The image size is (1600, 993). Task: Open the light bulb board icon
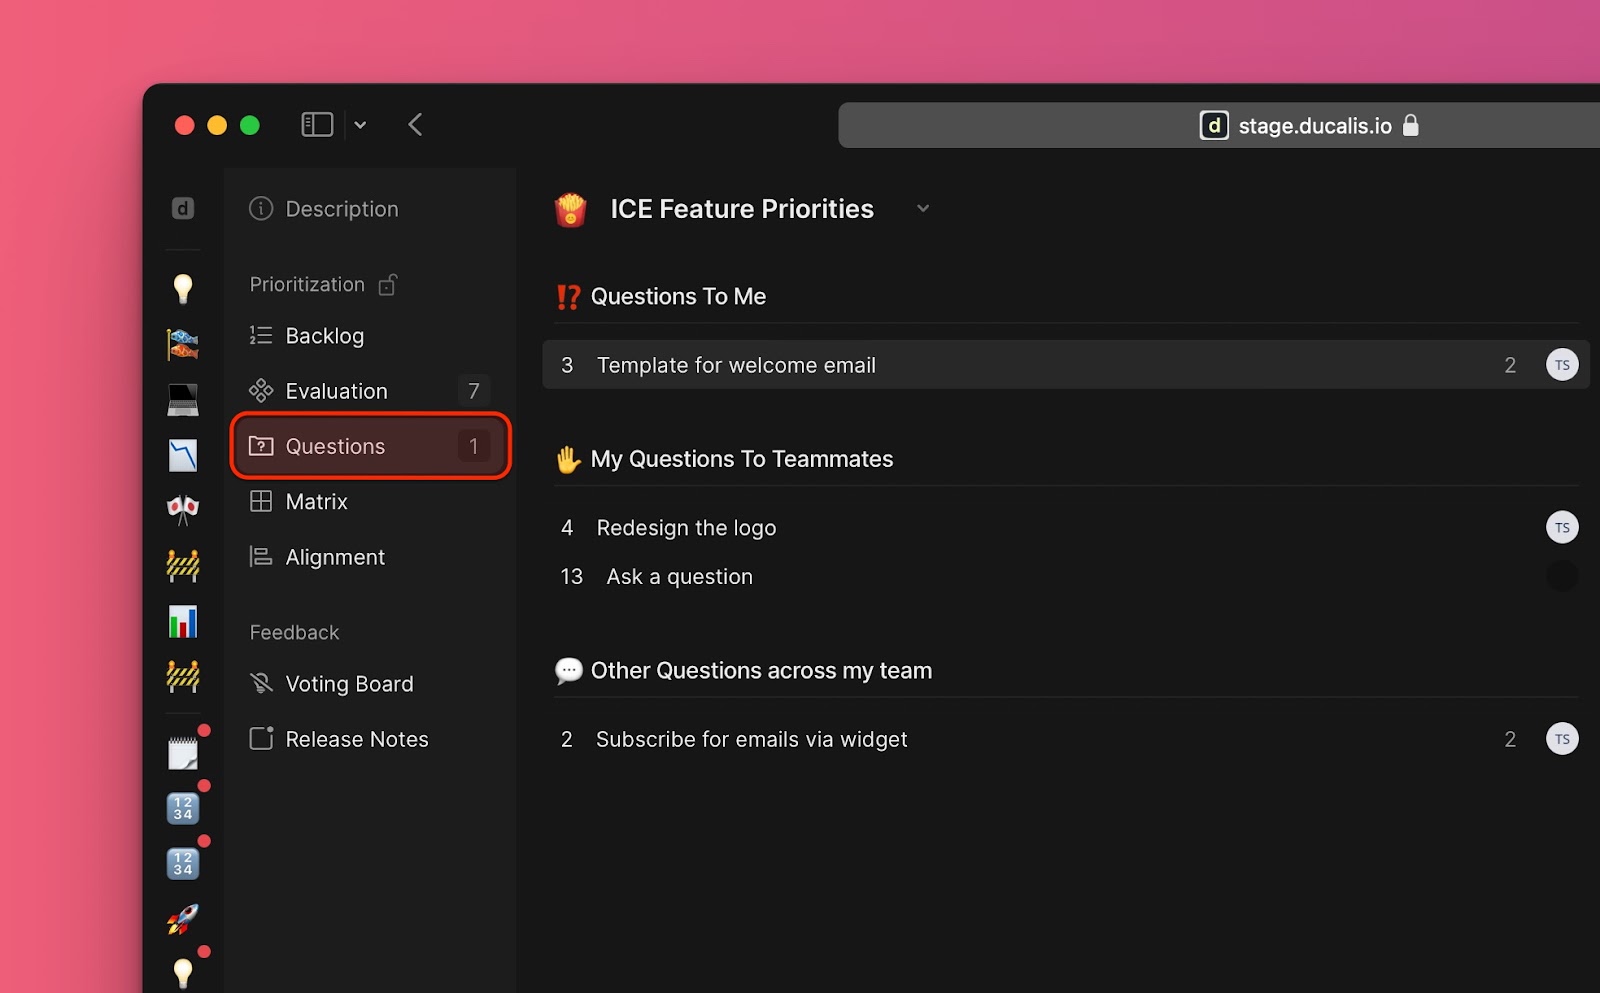point(183,289)
